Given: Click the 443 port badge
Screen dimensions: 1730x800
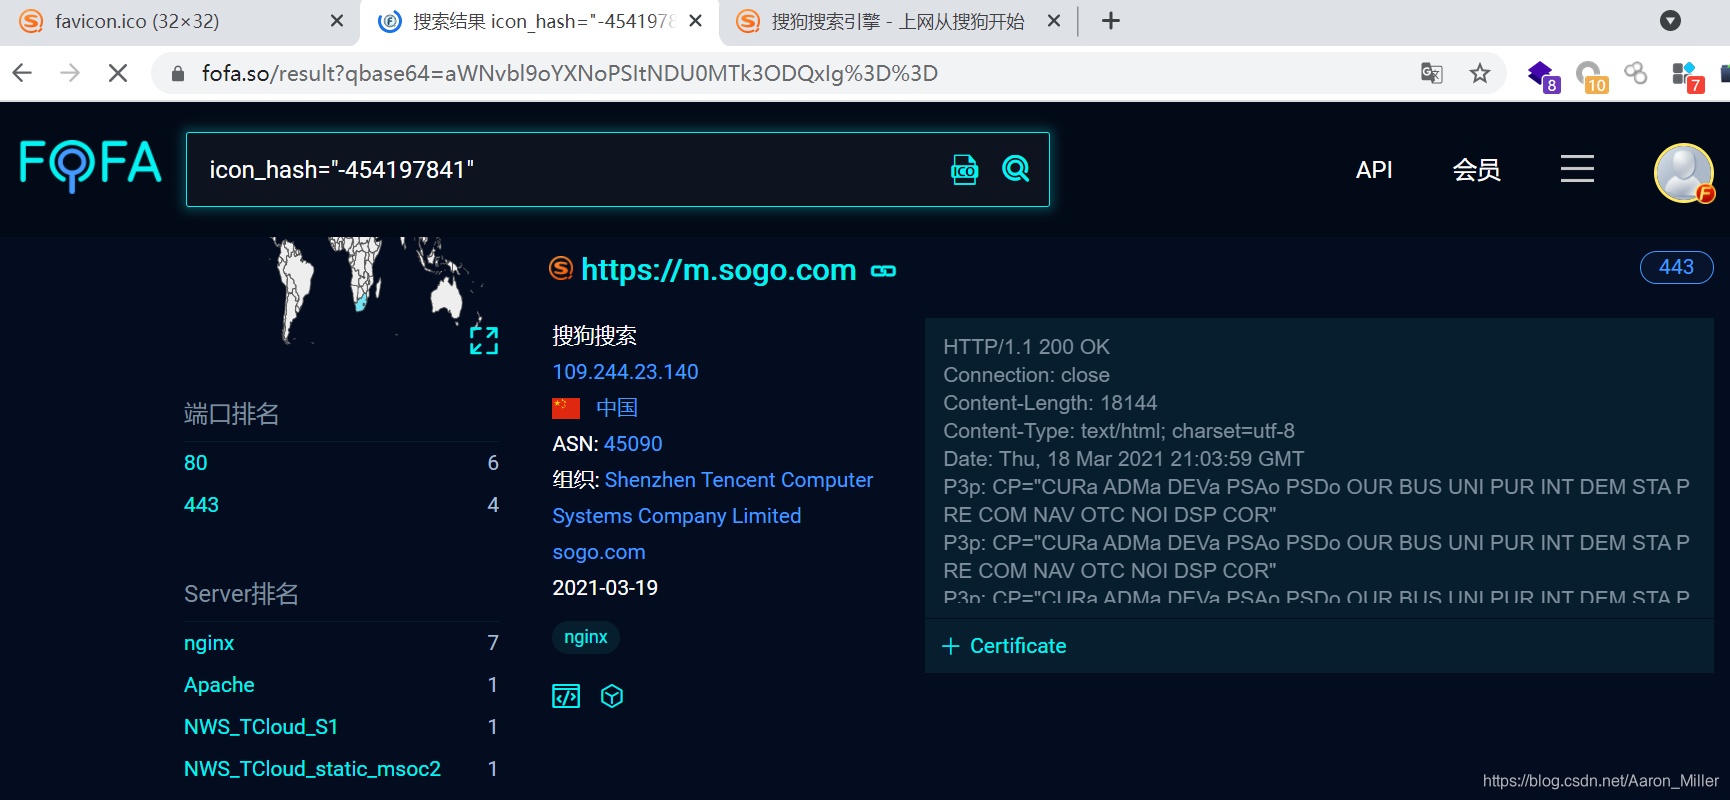Looking at the screenshot, I should pyautogui.click(x=1677, y=267).
